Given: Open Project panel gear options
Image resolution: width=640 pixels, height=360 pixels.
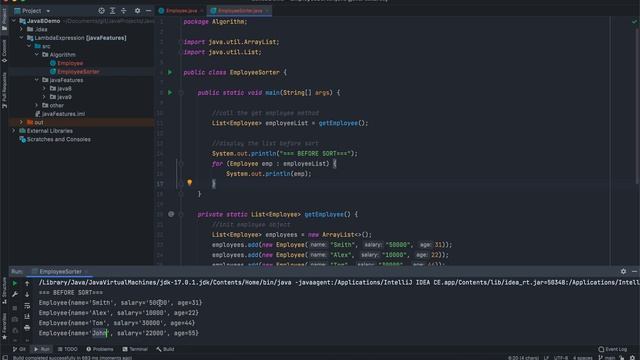Looking at the screenshot, I should pos(138,11).
